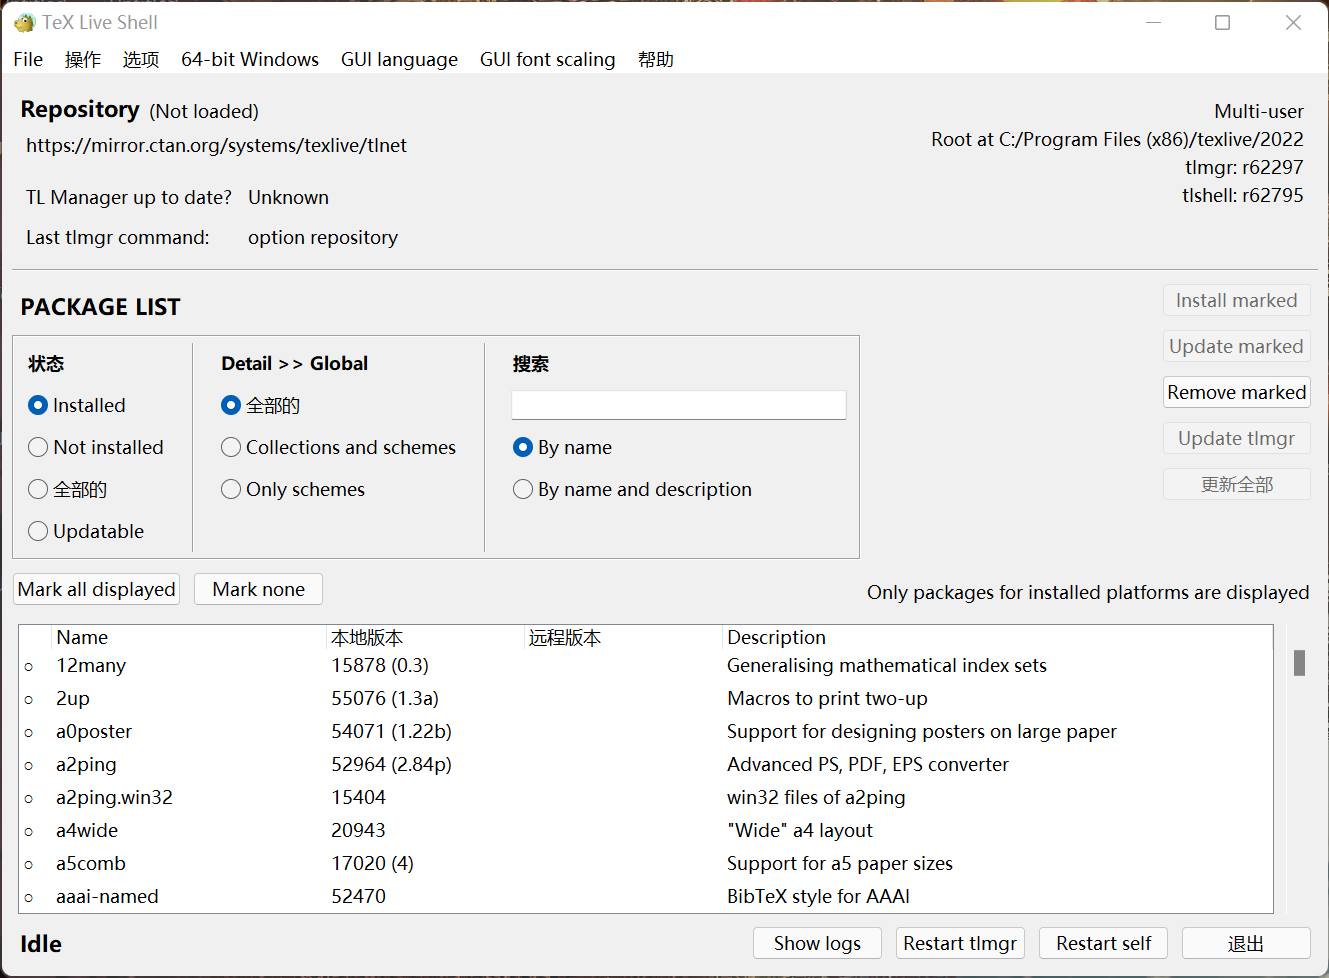
Task: Click version 15878 (0.3) cell
Action: click(380, 665)
